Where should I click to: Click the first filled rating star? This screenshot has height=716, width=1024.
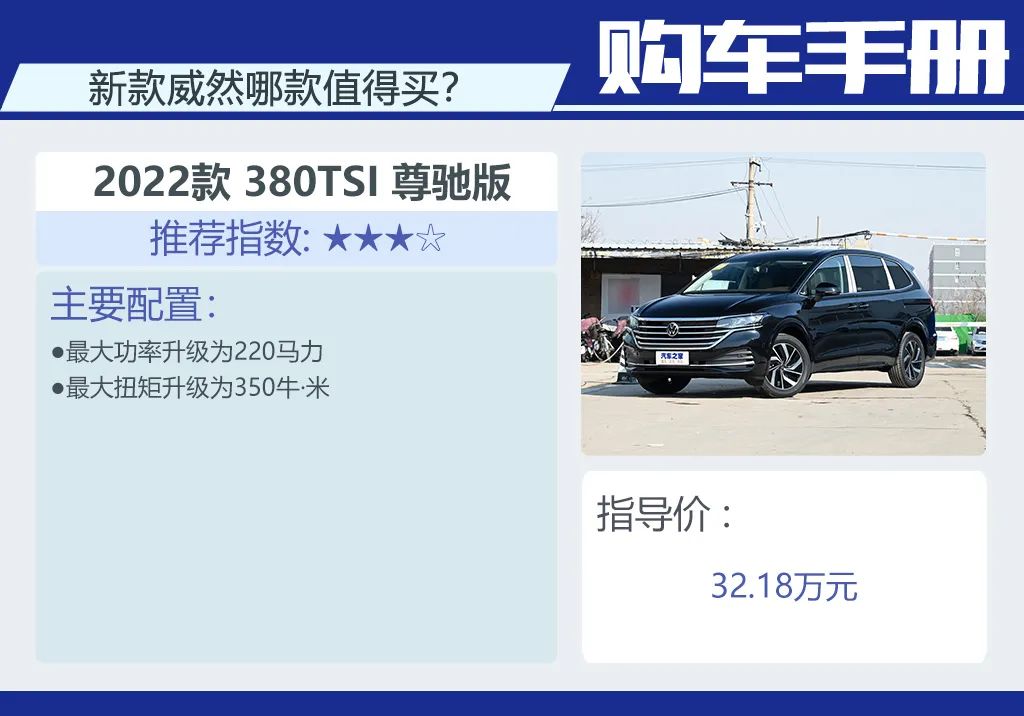[338, 238]
